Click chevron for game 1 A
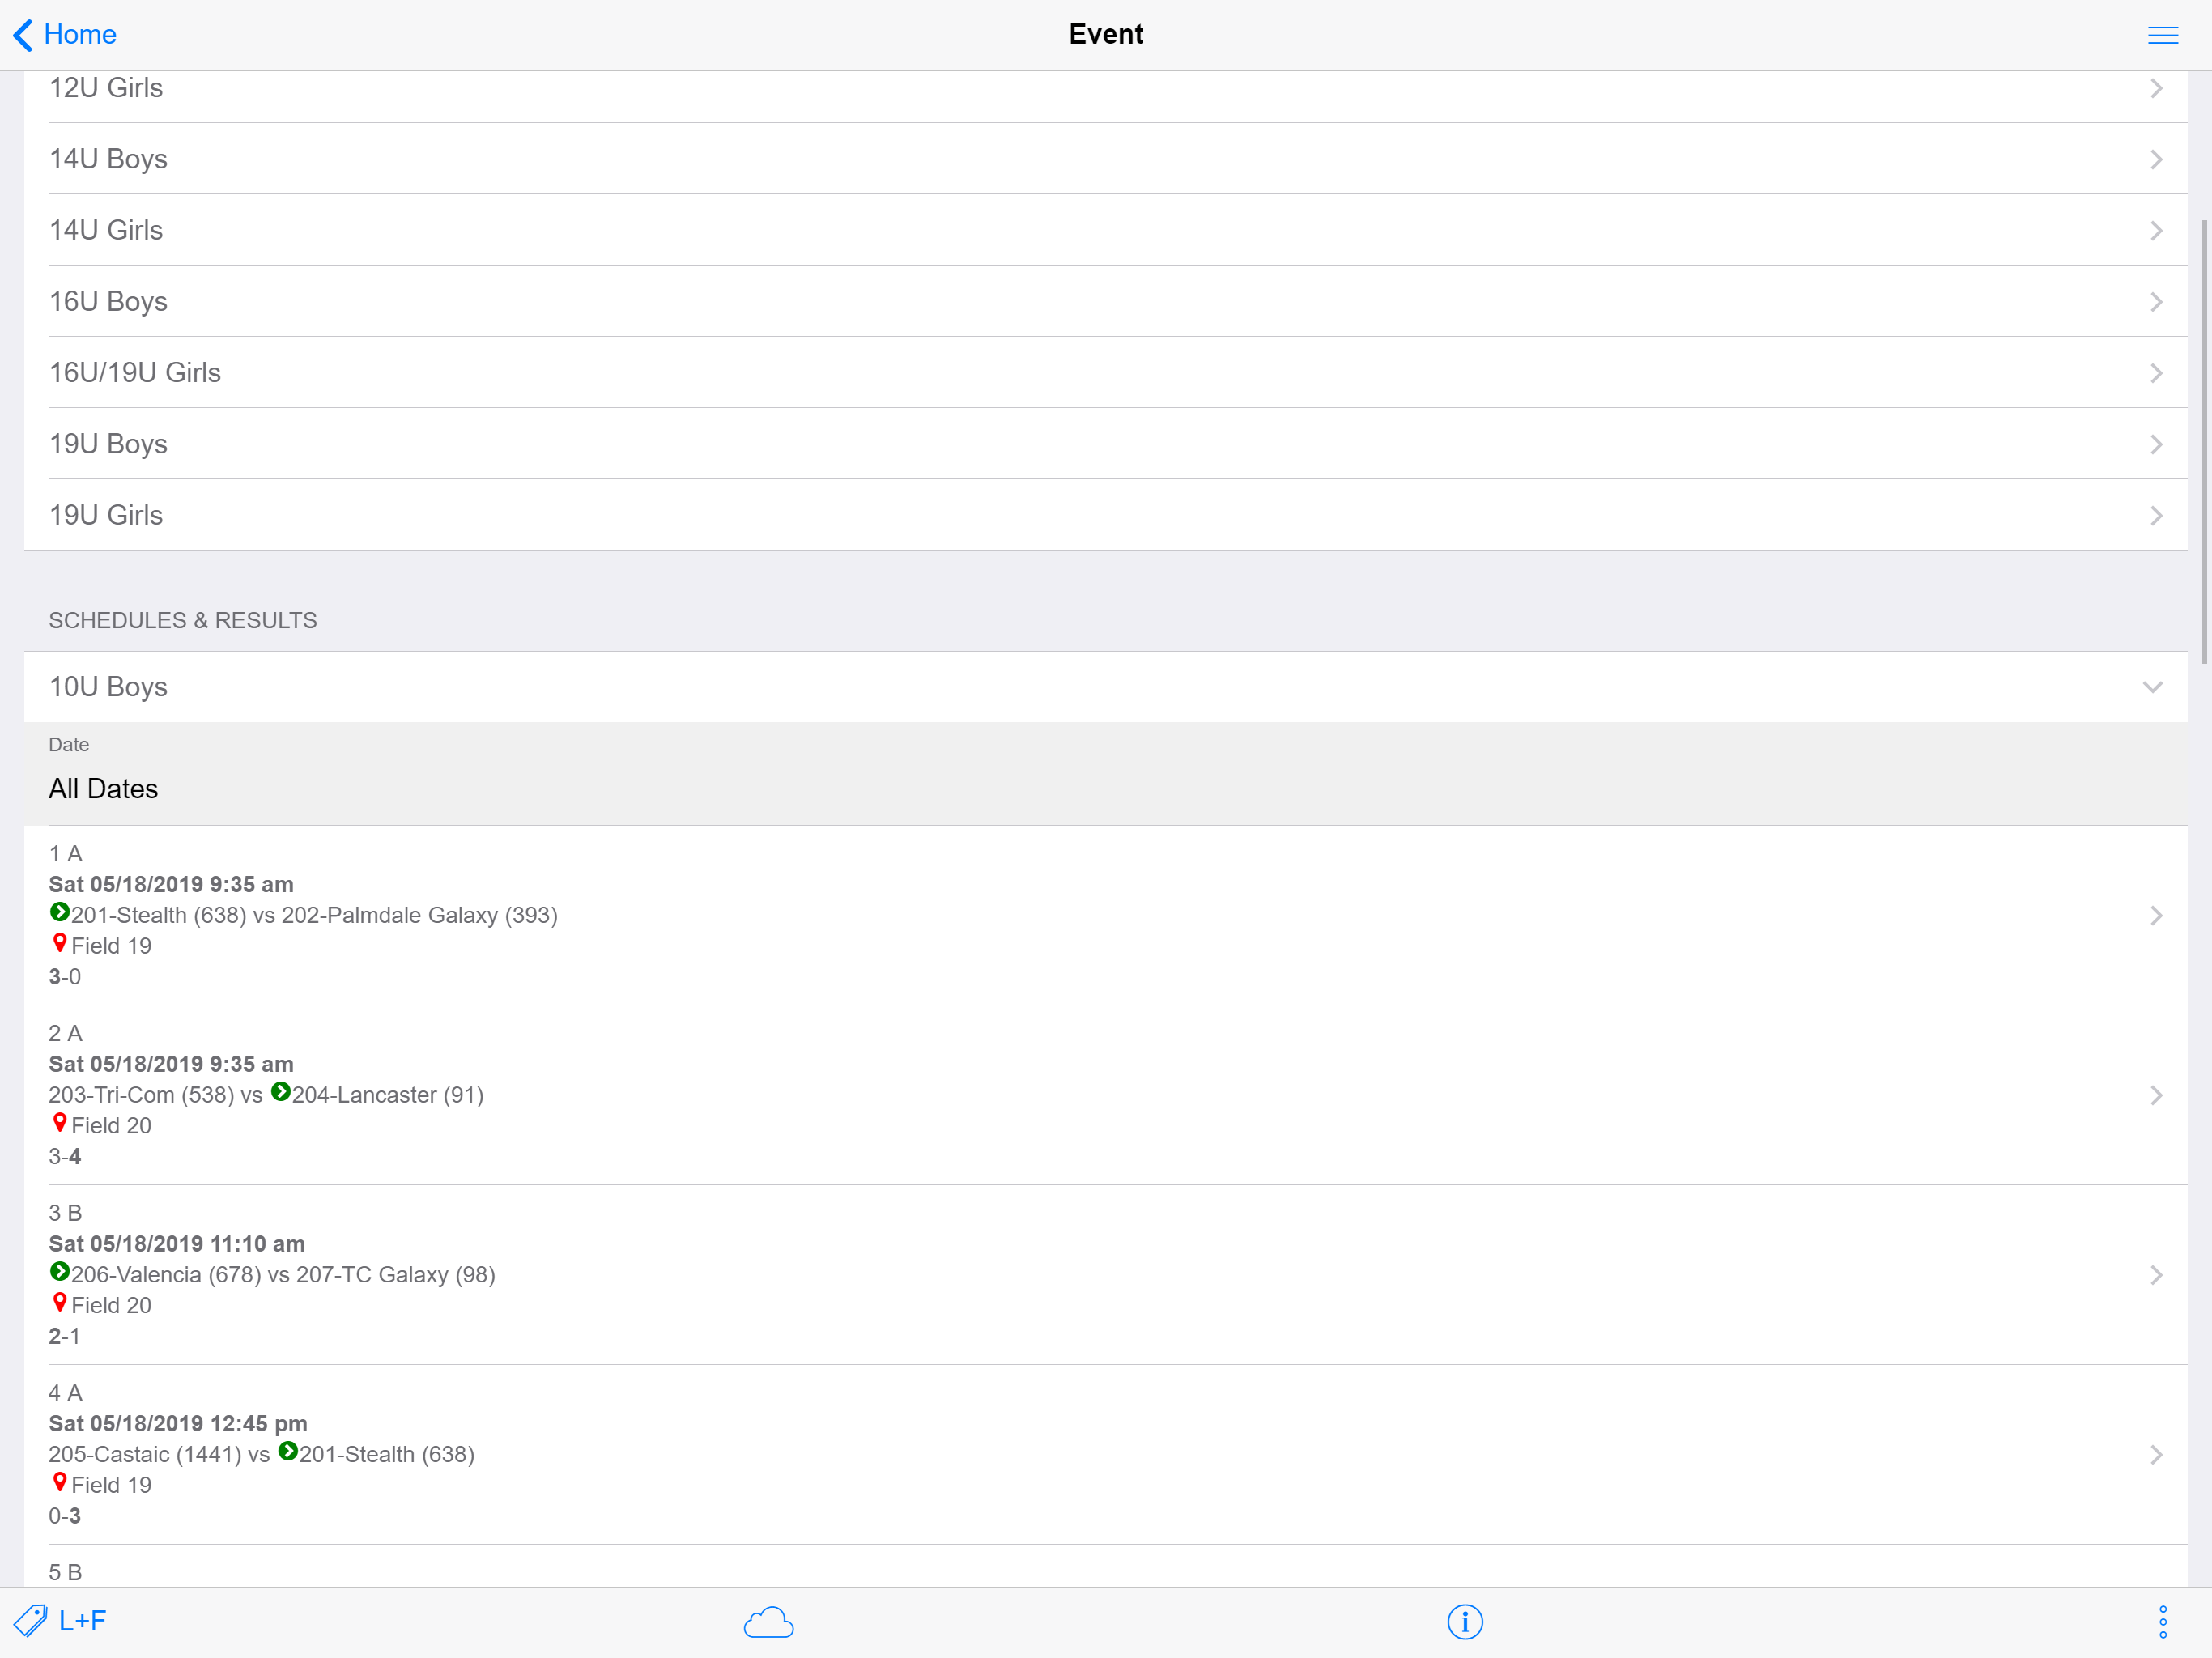 (2156, 915)
